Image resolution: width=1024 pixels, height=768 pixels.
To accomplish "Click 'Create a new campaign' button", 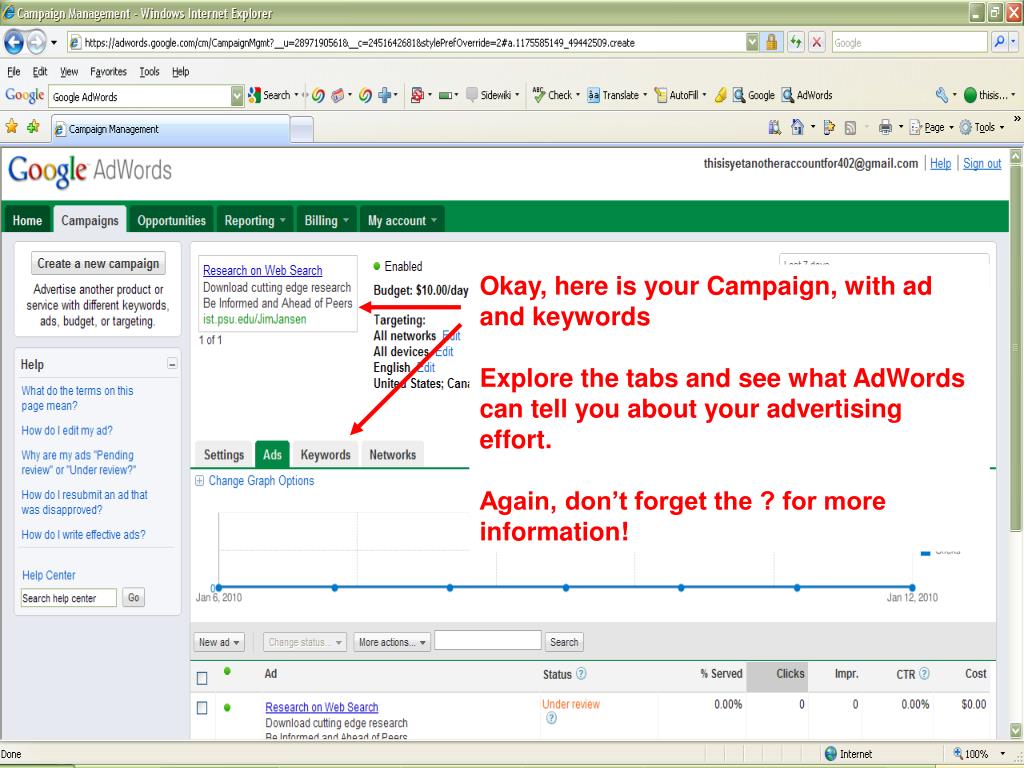I will pyautogui.click(x=98, y=263).
